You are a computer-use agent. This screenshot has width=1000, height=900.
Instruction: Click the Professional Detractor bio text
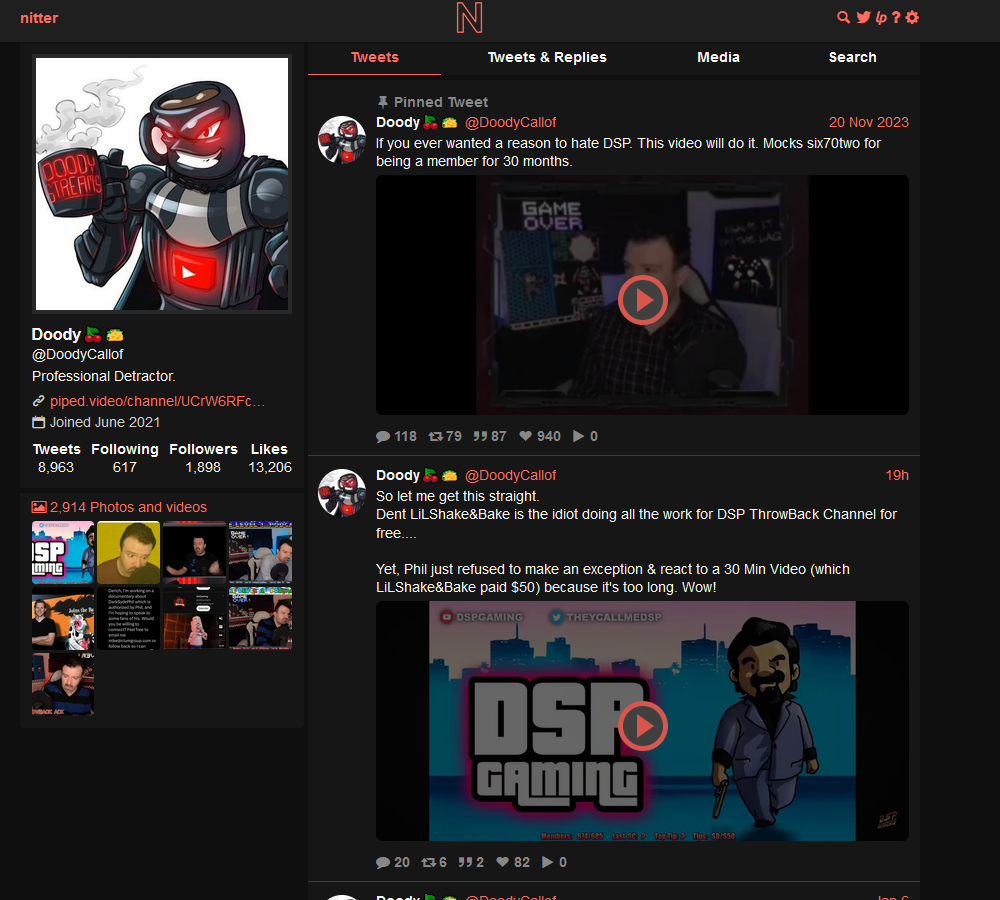pos(103,376)
